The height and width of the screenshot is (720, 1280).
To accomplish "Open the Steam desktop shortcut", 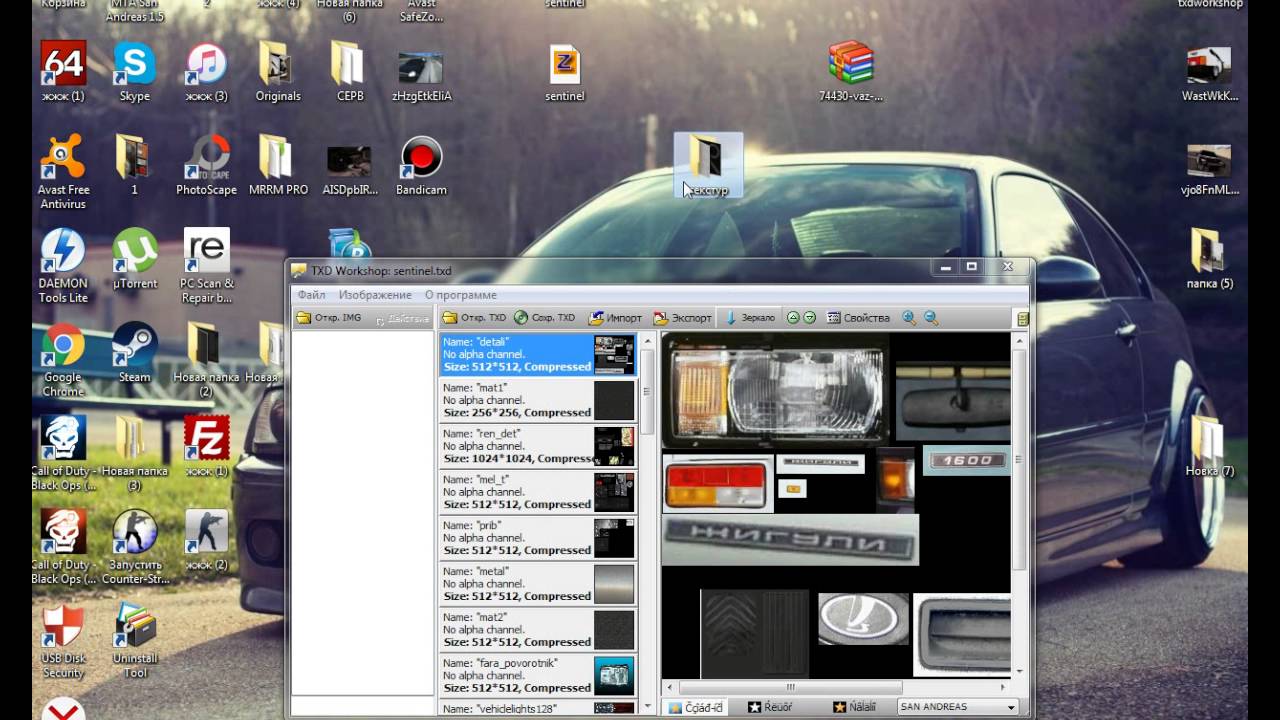I will [134, 353].
